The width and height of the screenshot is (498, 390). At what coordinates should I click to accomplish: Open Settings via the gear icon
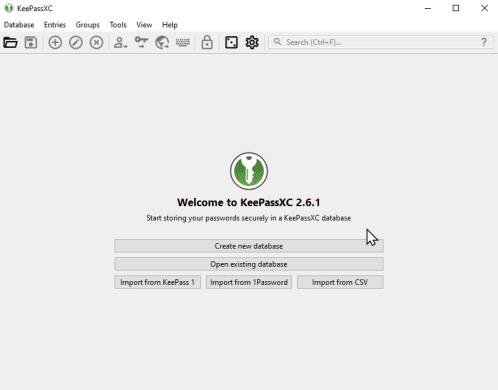252,43
